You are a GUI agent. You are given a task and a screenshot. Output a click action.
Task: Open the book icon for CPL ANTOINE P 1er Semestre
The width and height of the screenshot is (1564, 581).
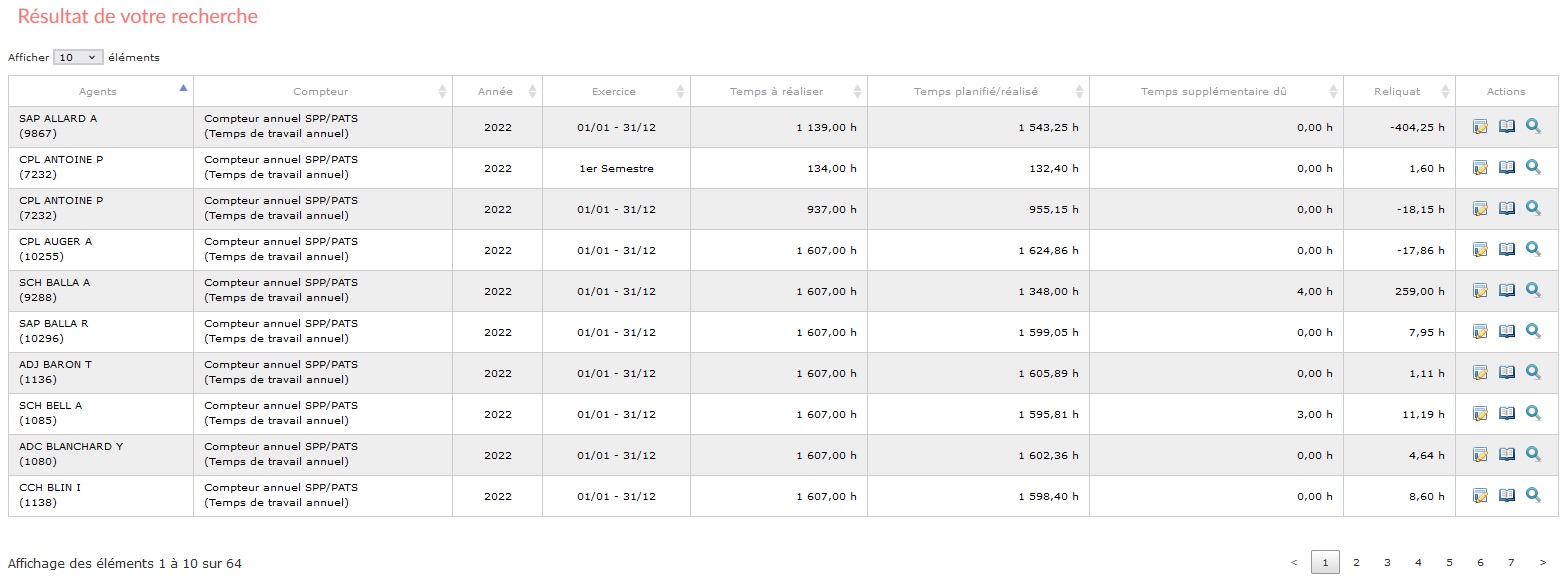pyautogui.click(x=1507, y=168)
